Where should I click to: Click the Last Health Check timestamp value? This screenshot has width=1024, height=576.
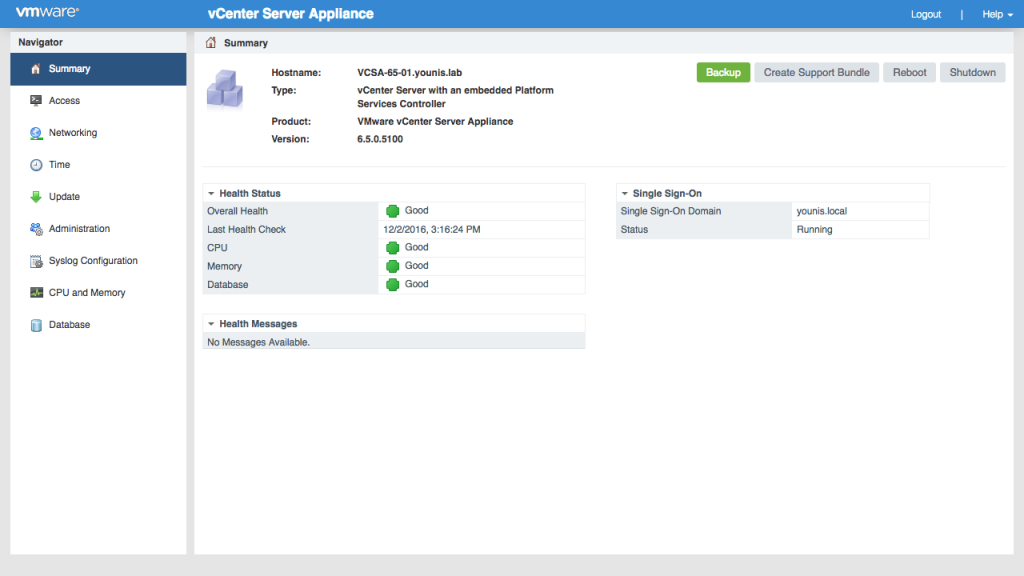coord(432,229)
